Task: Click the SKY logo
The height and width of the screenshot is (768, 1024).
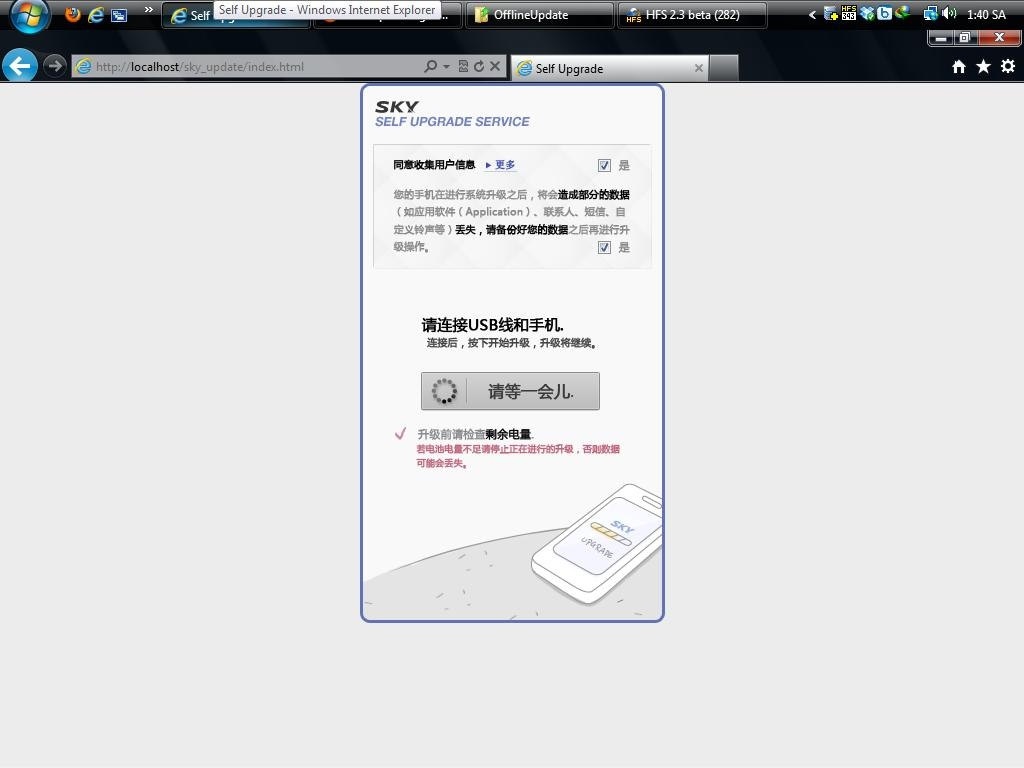Action: 397,106
